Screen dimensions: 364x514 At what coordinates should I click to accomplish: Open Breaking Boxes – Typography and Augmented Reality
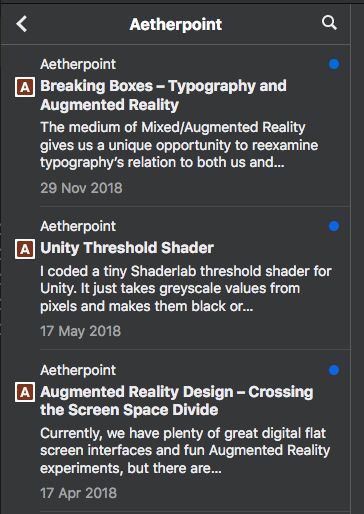163,95
